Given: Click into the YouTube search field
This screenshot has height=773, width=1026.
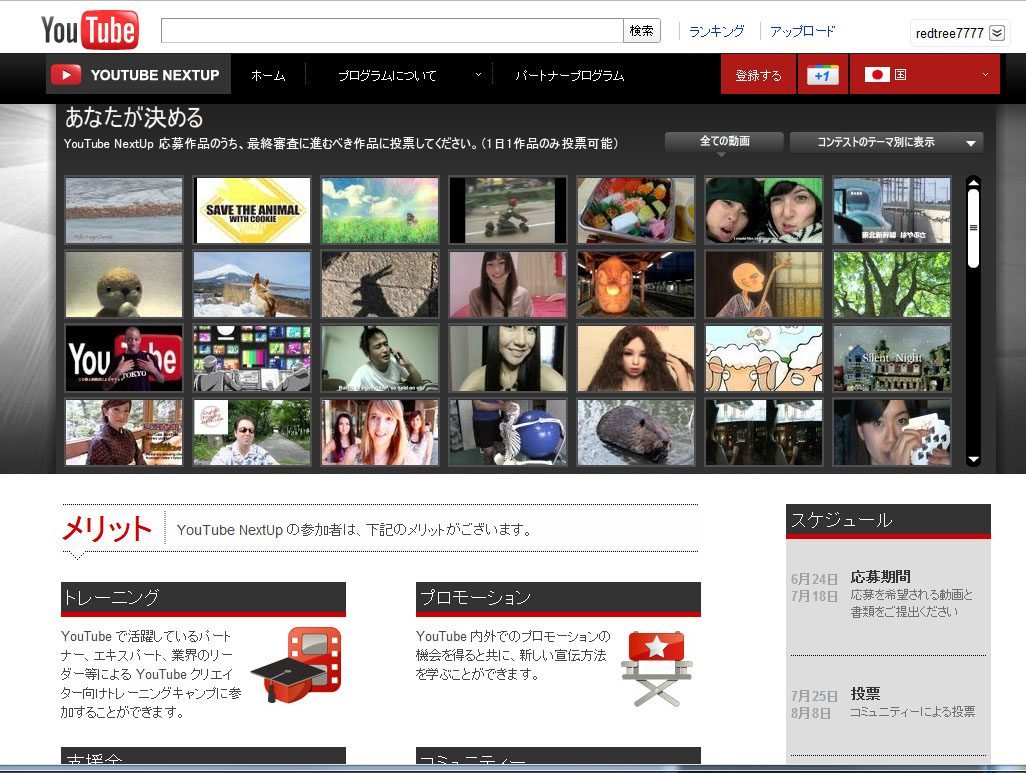Looking at the screenshot, I should pos(392,31).
